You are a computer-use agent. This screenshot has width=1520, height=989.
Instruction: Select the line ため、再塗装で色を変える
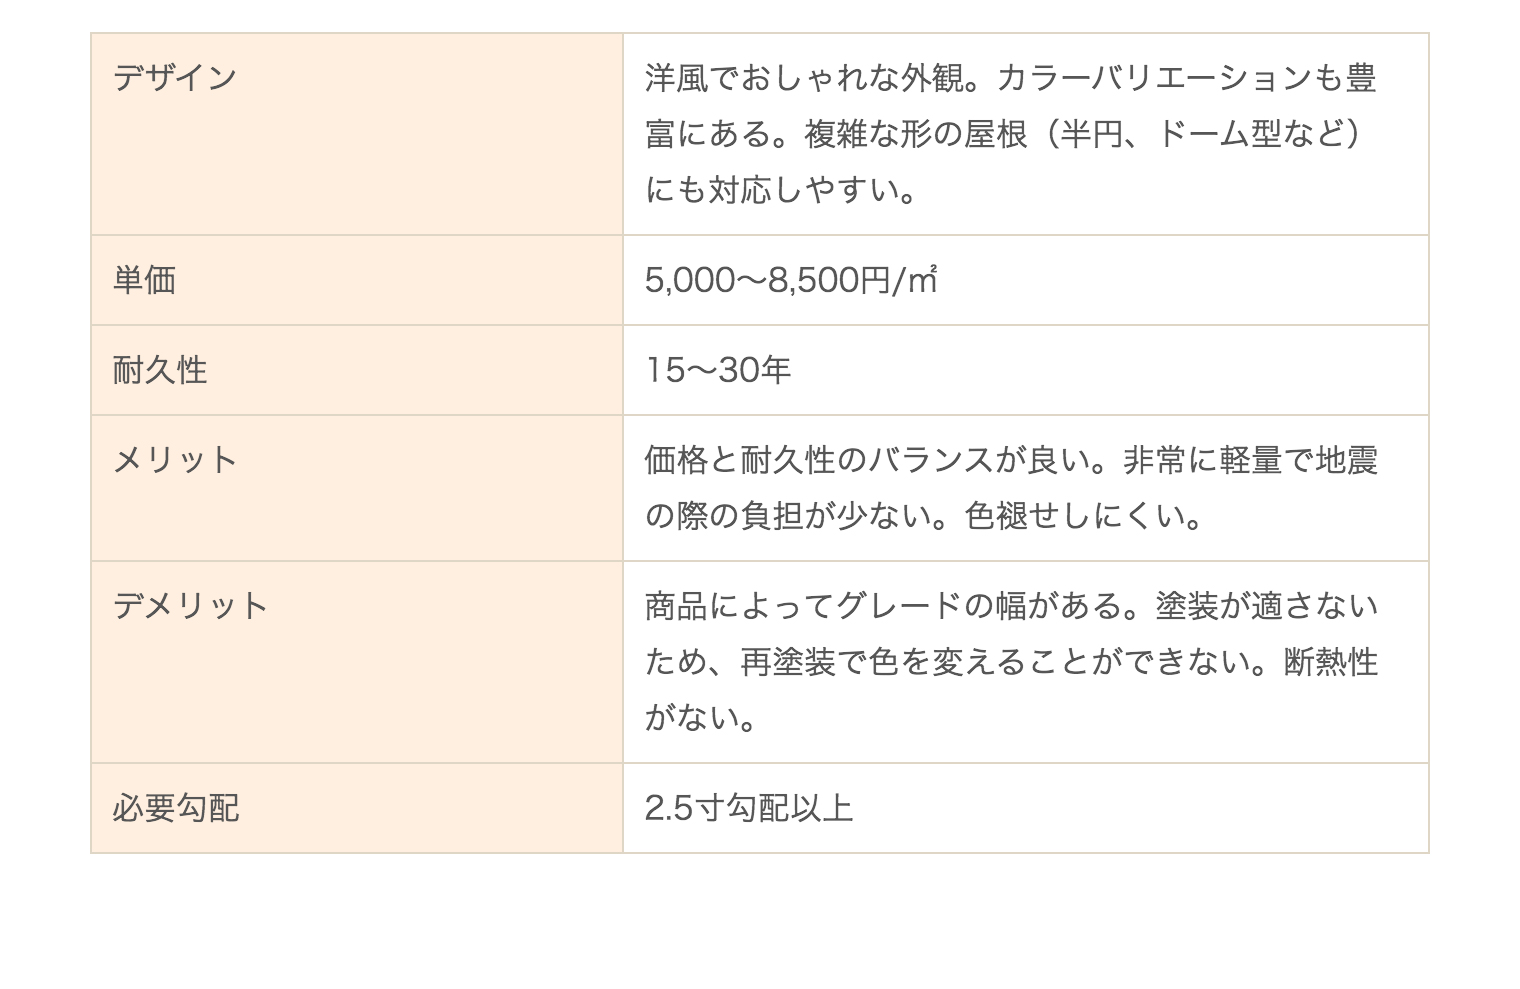[x=1011, y=662]
